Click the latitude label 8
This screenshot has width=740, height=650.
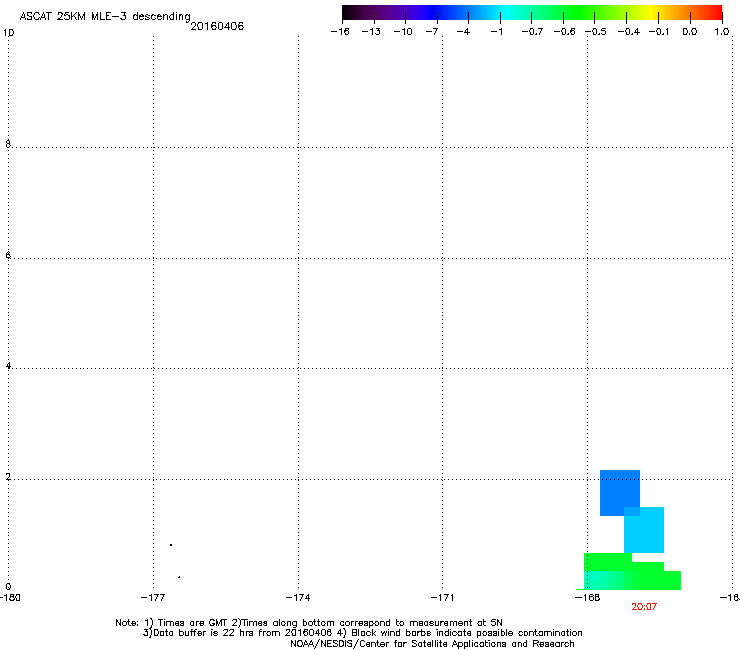click(8, 144)
